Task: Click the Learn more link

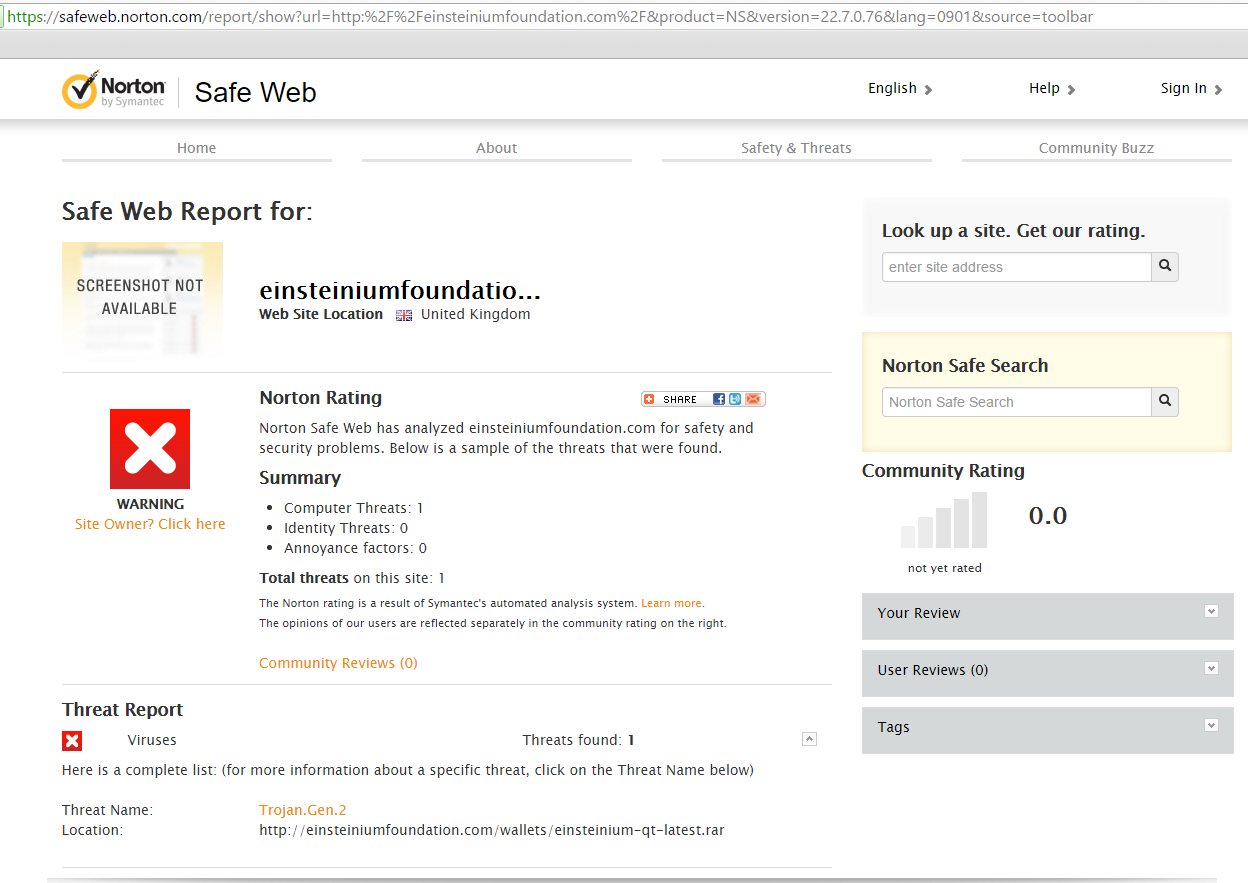Action: tap(671, 604)
